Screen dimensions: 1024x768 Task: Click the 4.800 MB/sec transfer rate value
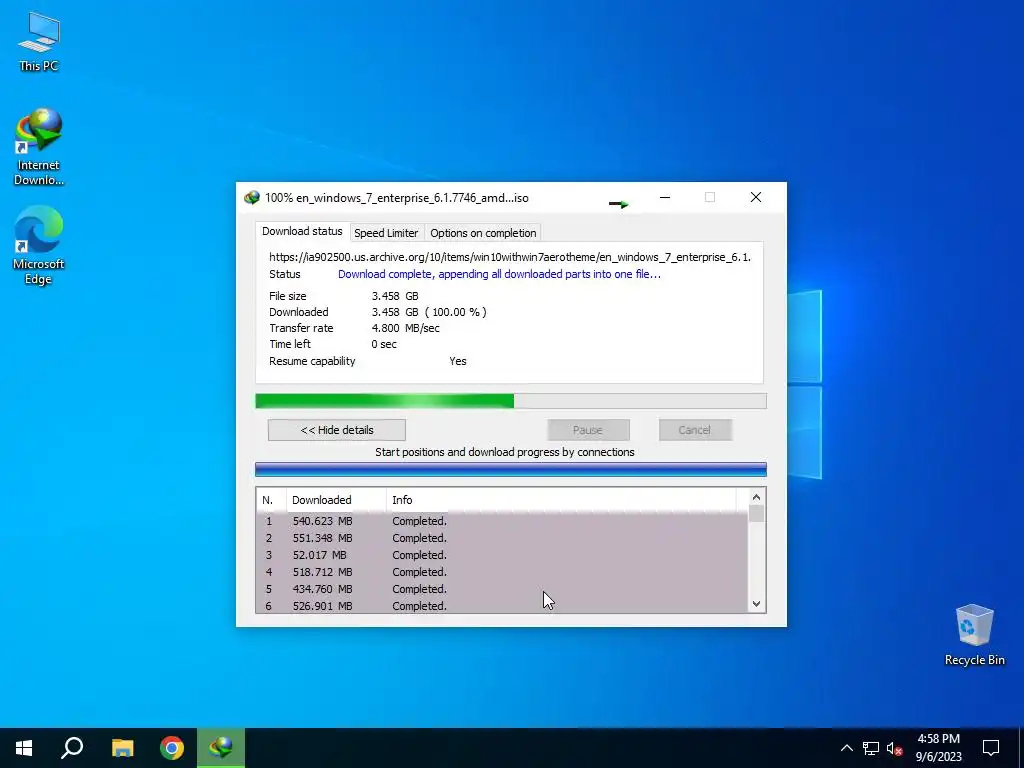tap(406, 328)
